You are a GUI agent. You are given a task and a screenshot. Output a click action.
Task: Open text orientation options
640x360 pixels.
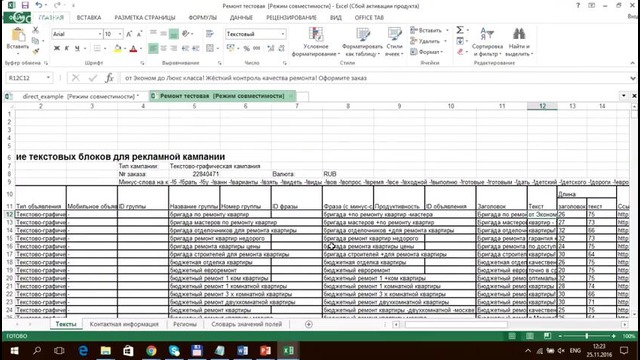pos(187,34)
